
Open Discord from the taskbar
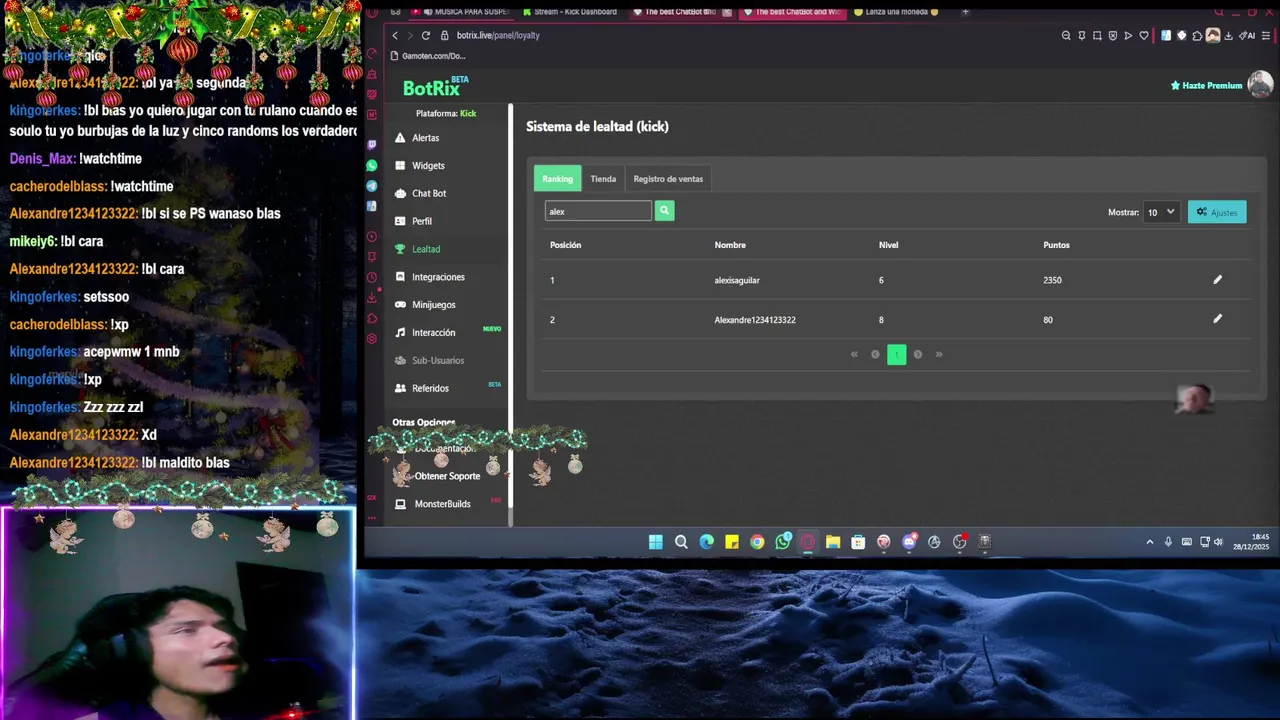click(909, 542)
